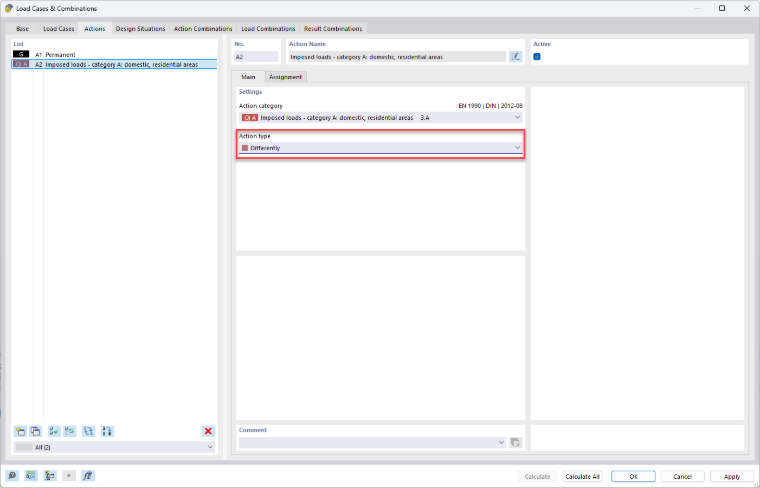Click the Calculate All button
The height and width of the screenshot is (488, 760).
pos(582,476)
